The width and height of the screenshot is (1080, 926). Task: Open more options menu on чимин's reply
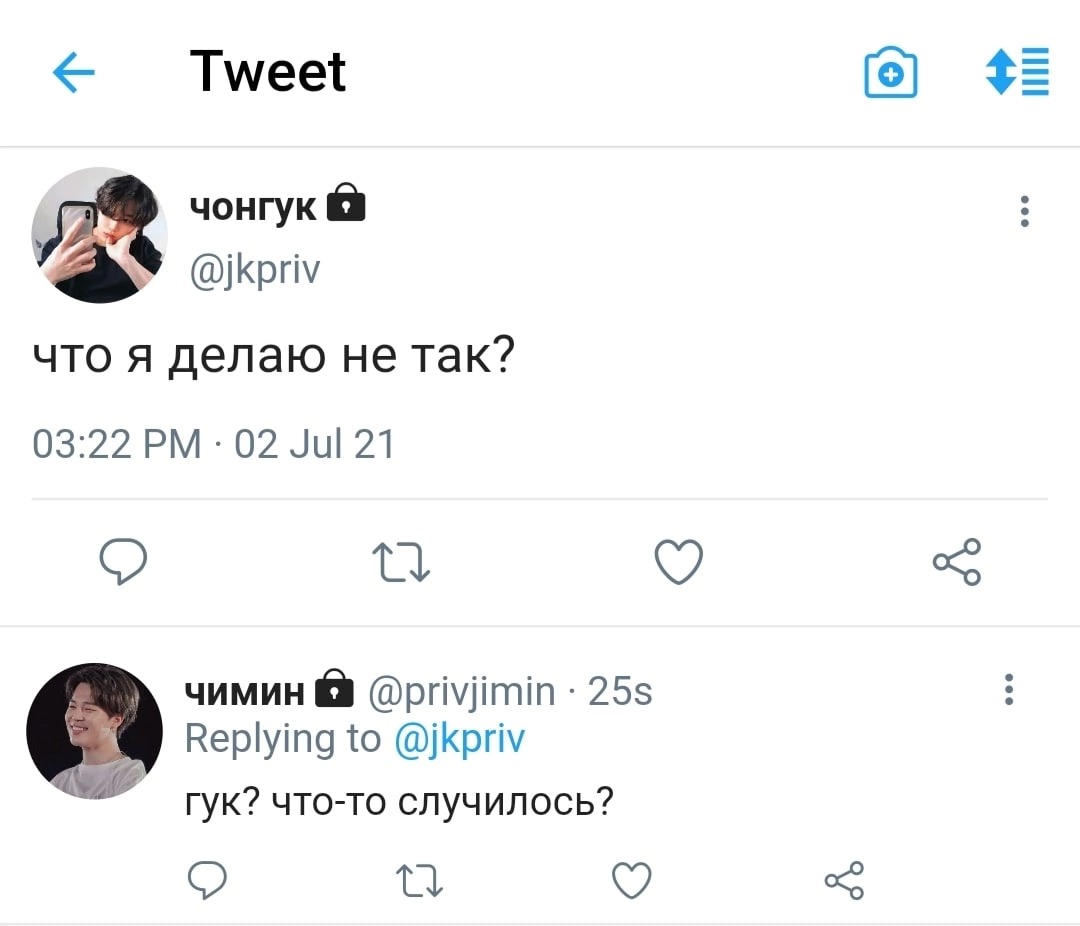1009,690
